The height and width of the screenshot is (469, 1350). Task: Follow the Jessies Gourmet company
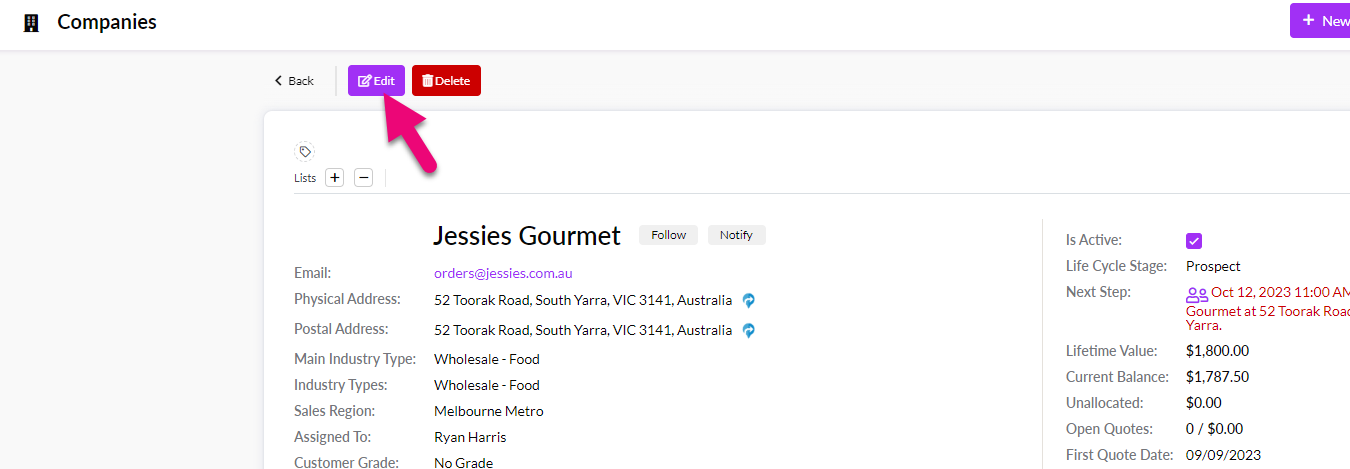[x=668, y=235]
